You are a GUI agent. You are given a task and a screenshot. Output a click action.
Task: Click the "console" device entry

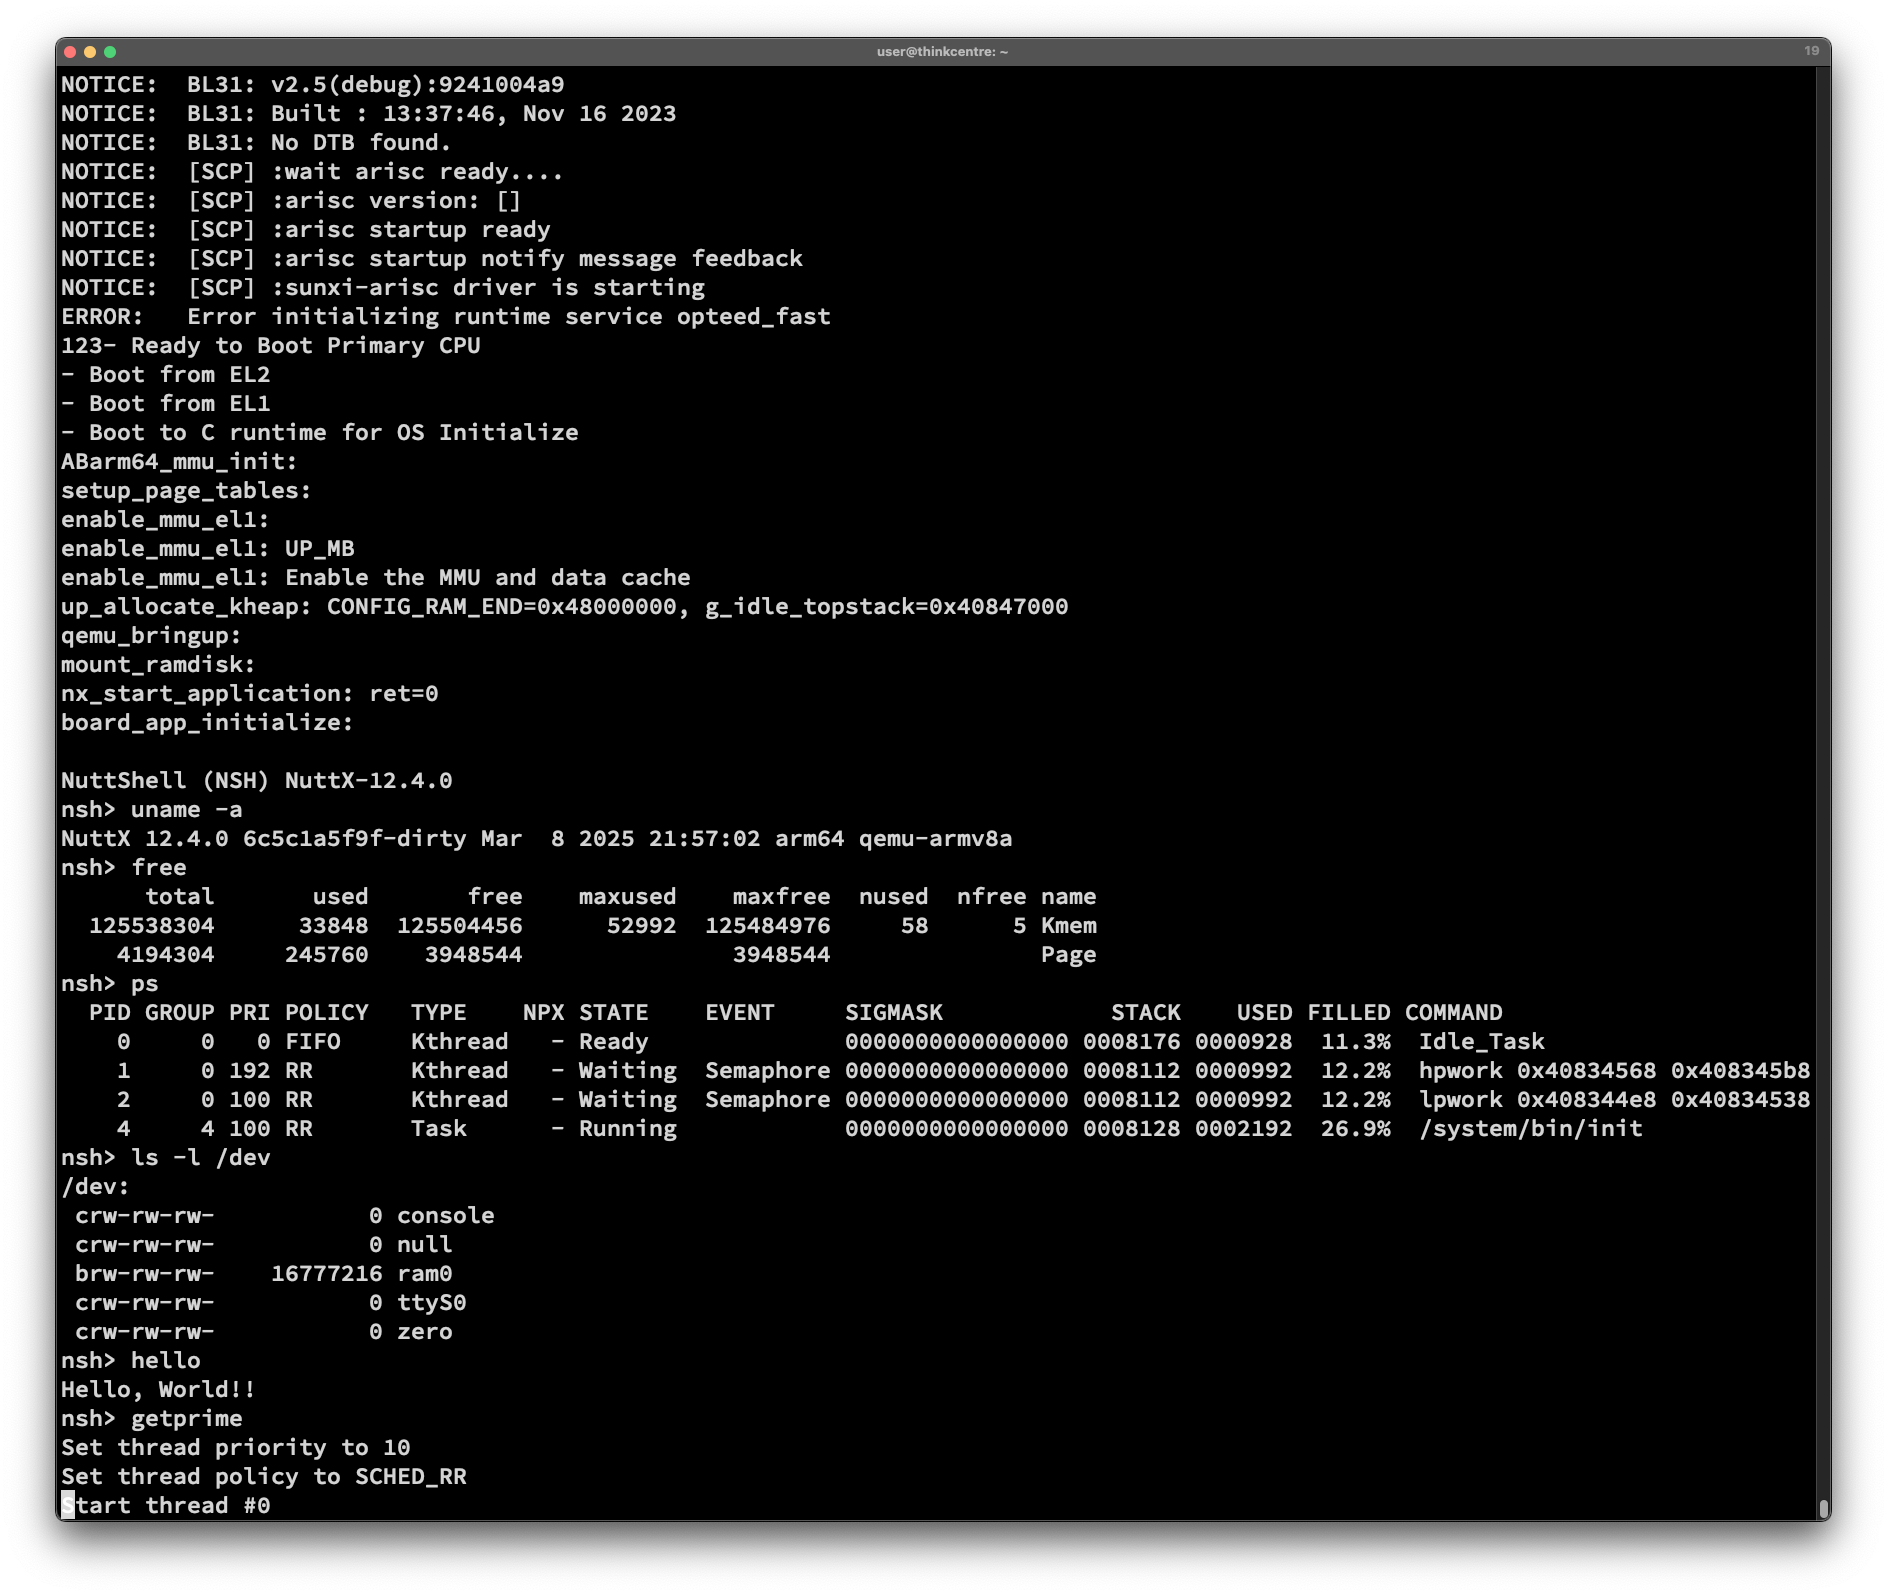[446, 1215]
